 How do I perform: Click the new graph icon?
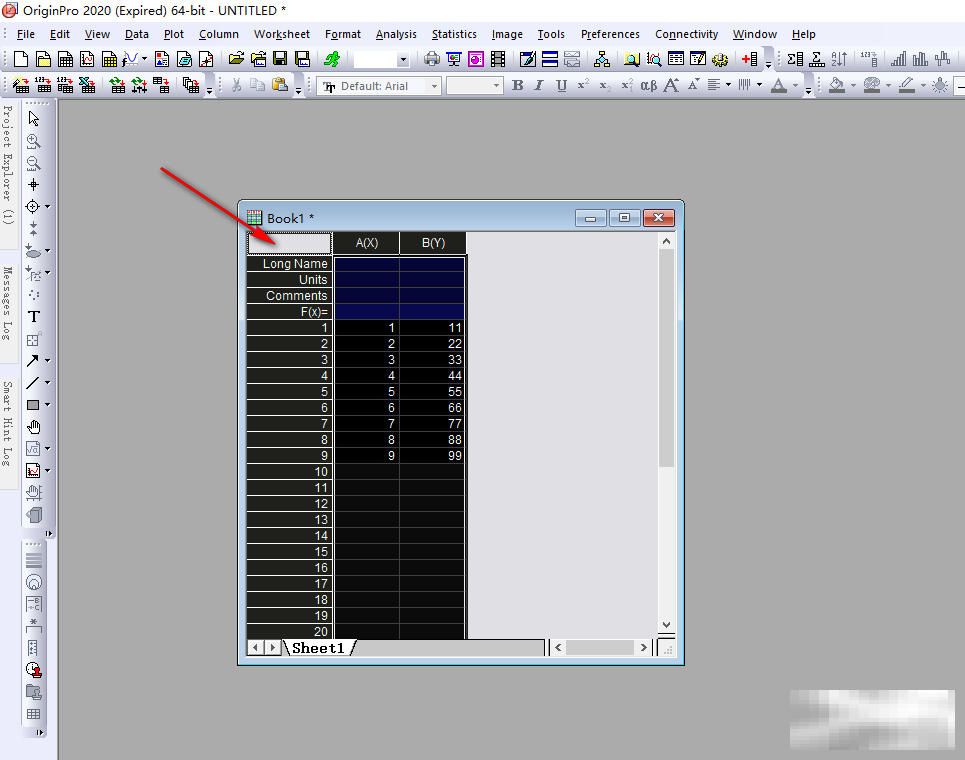(x=87, y=59)
